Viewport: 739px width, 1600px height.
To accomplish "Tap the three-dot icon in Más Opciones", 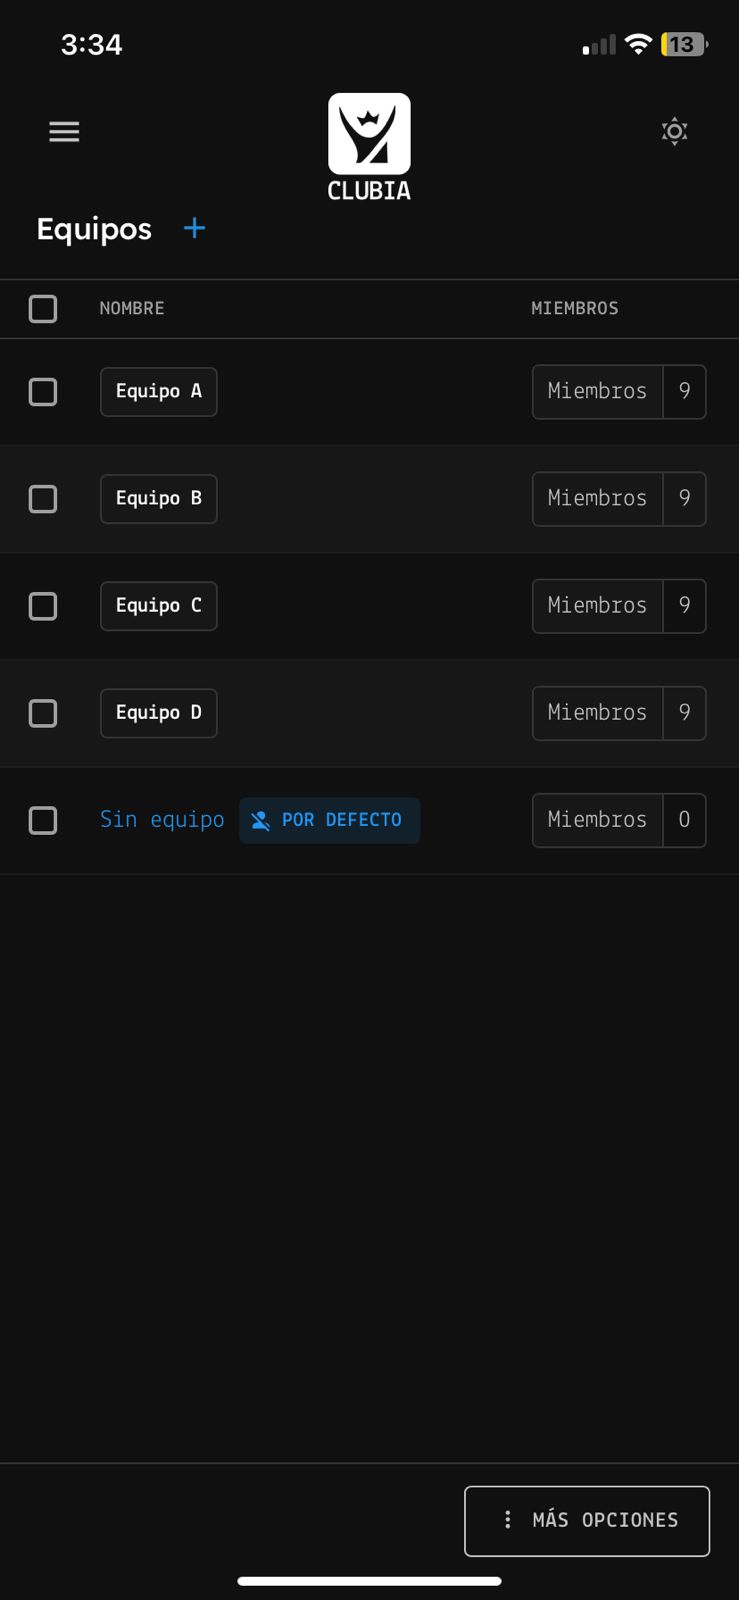I will click(x=508, y=1519).
